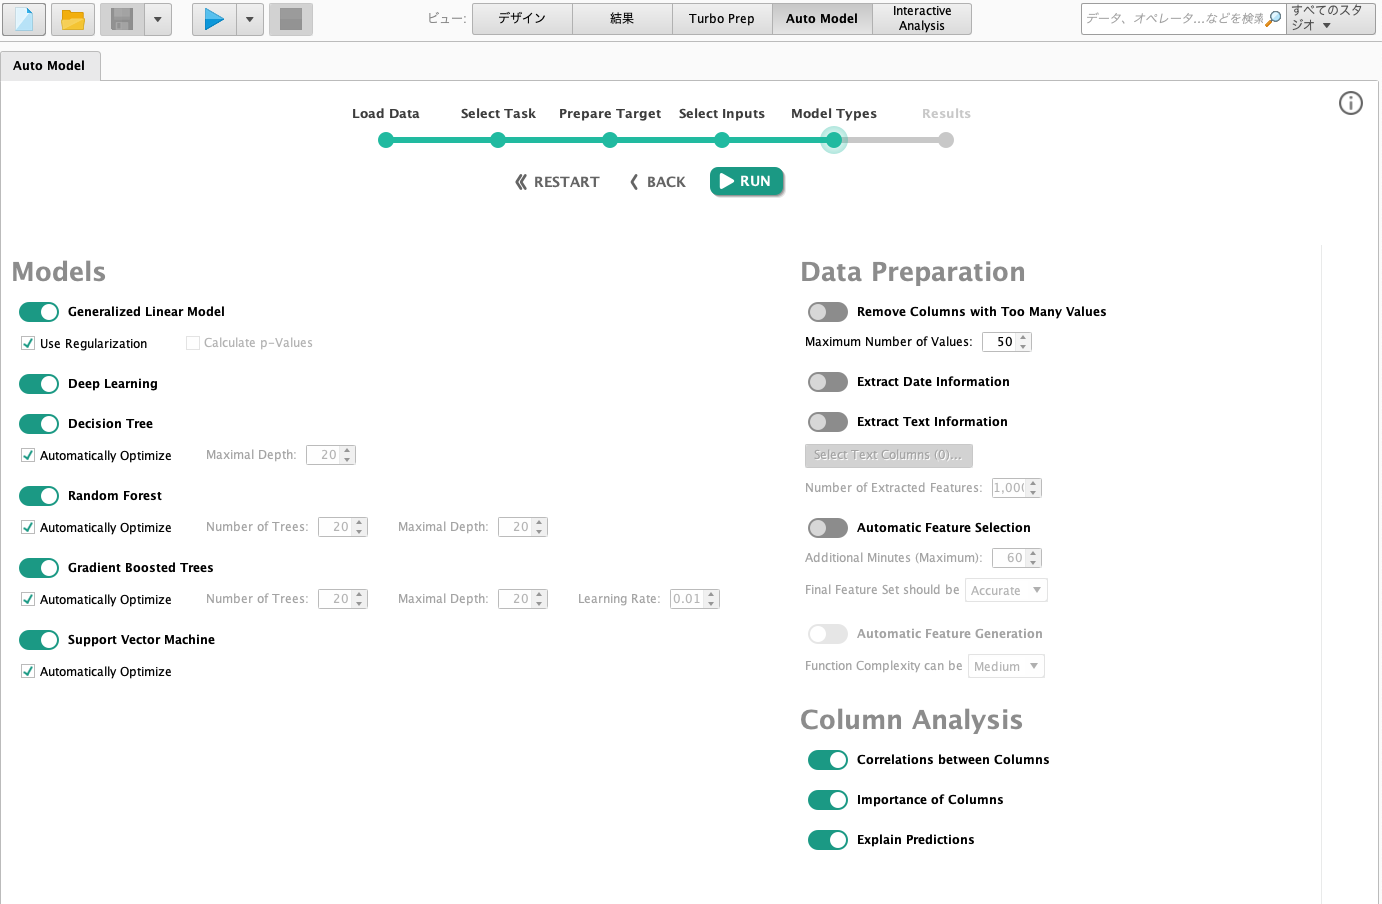Toggle off Correlations between Columns
Viewport: 1382px width, 904px height.
[828, 760]
